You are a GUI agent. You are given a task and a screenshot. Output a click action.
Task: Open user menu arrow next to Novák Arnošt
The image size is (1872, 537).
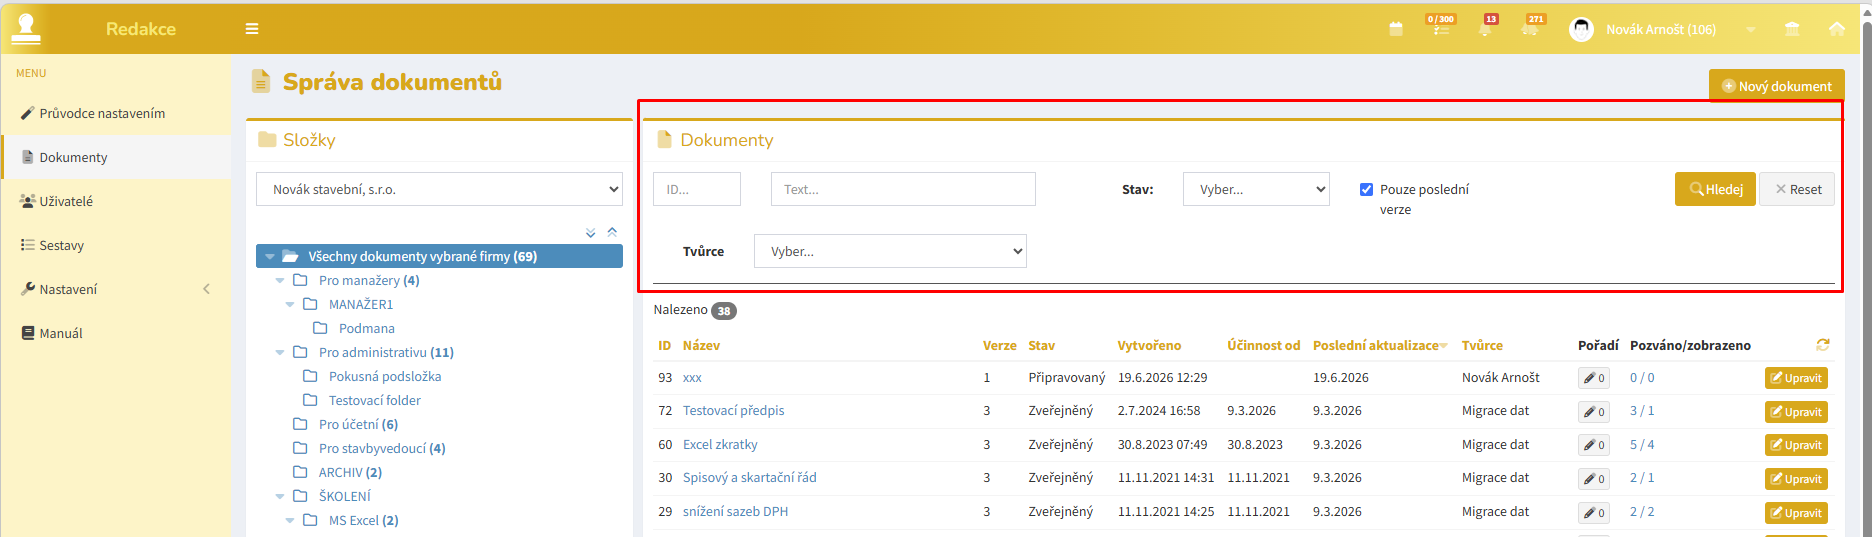coord(1751,30)
